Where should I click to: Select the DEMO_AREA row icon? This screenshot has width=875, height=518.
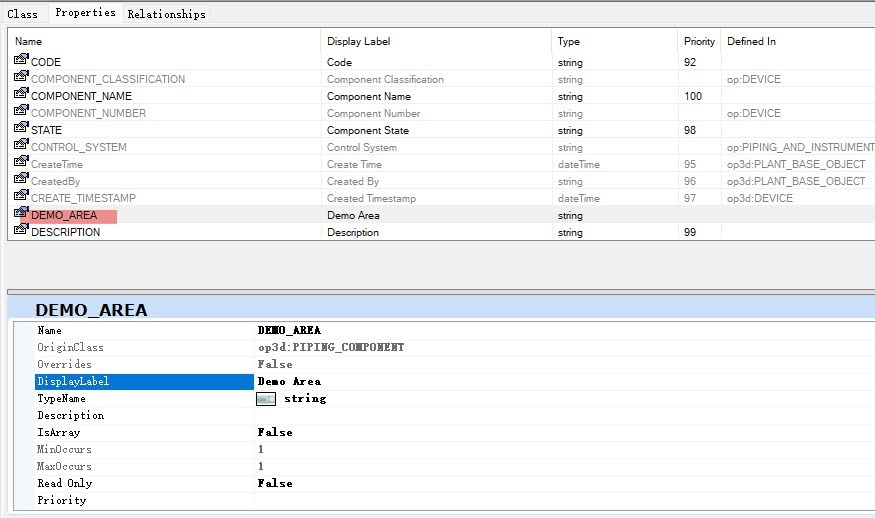[x=21, y=214]
